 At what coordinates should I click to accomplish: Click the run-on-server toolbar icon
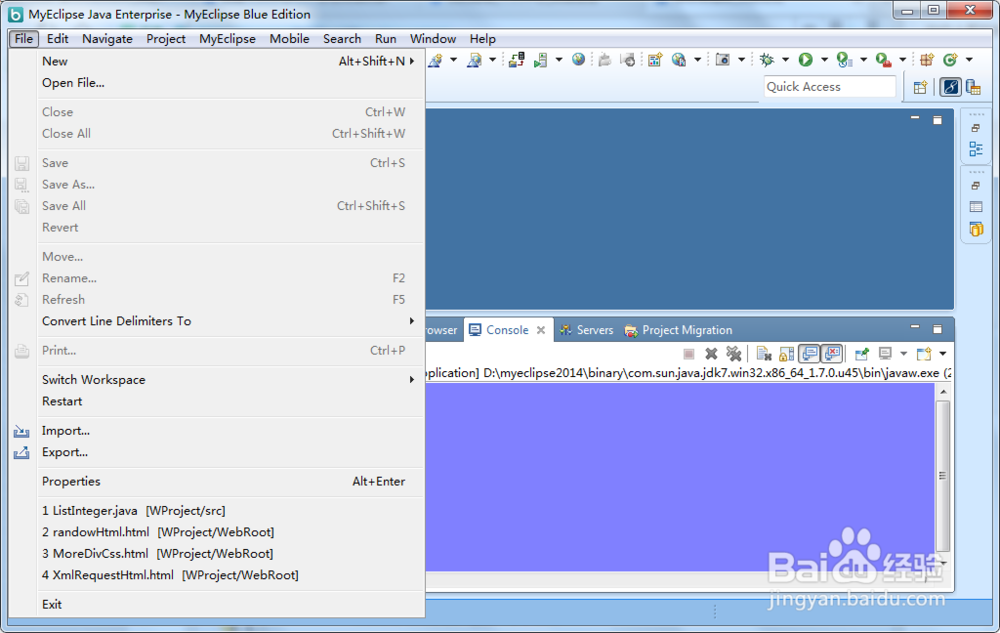(540, 60)
